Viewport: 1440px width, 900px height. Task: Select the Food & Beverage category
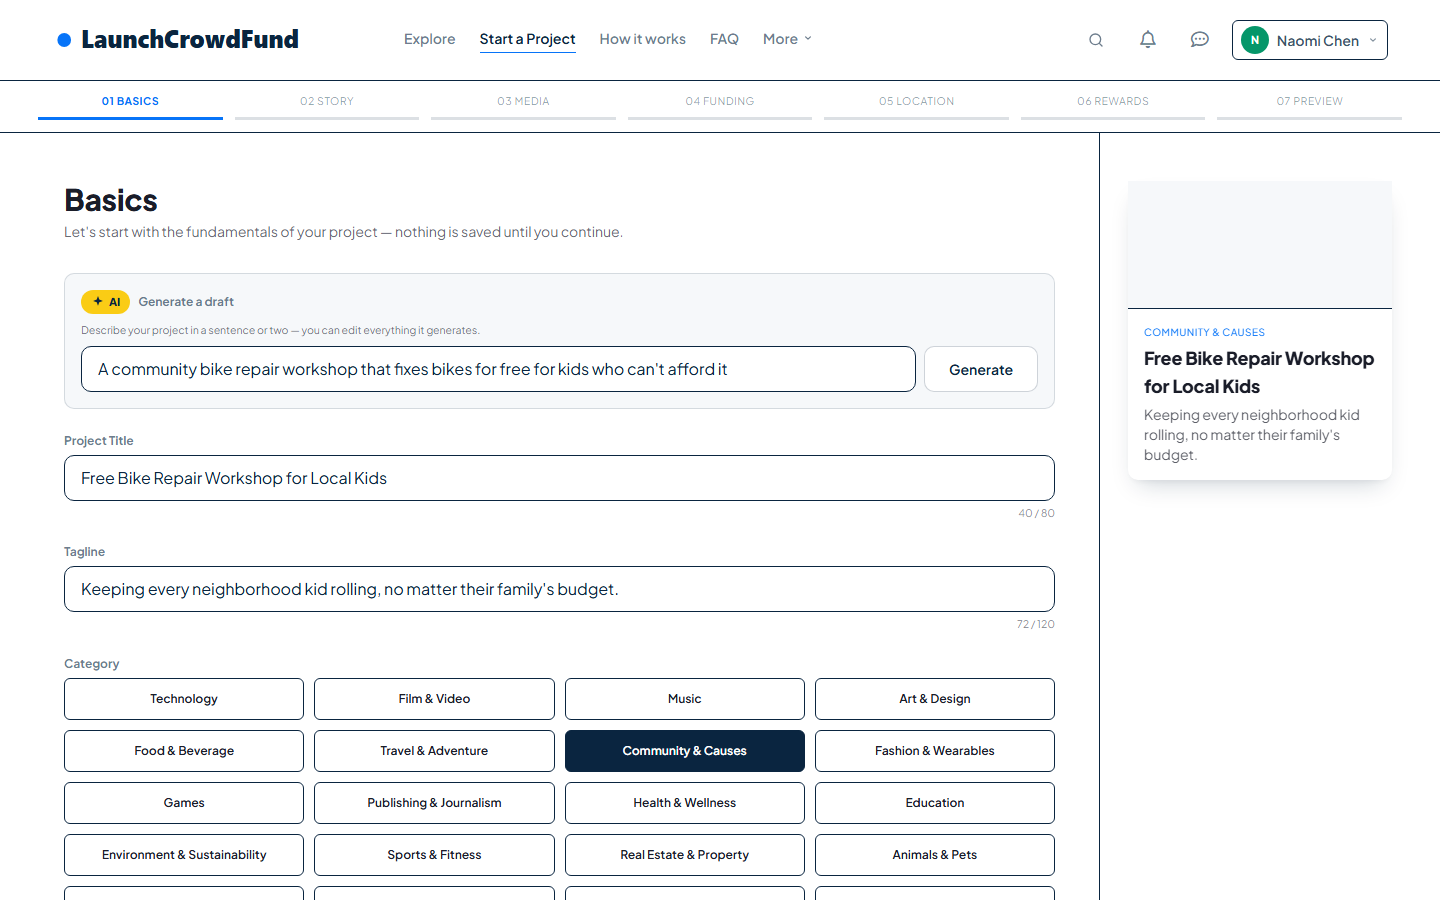(x=184, y=751)
